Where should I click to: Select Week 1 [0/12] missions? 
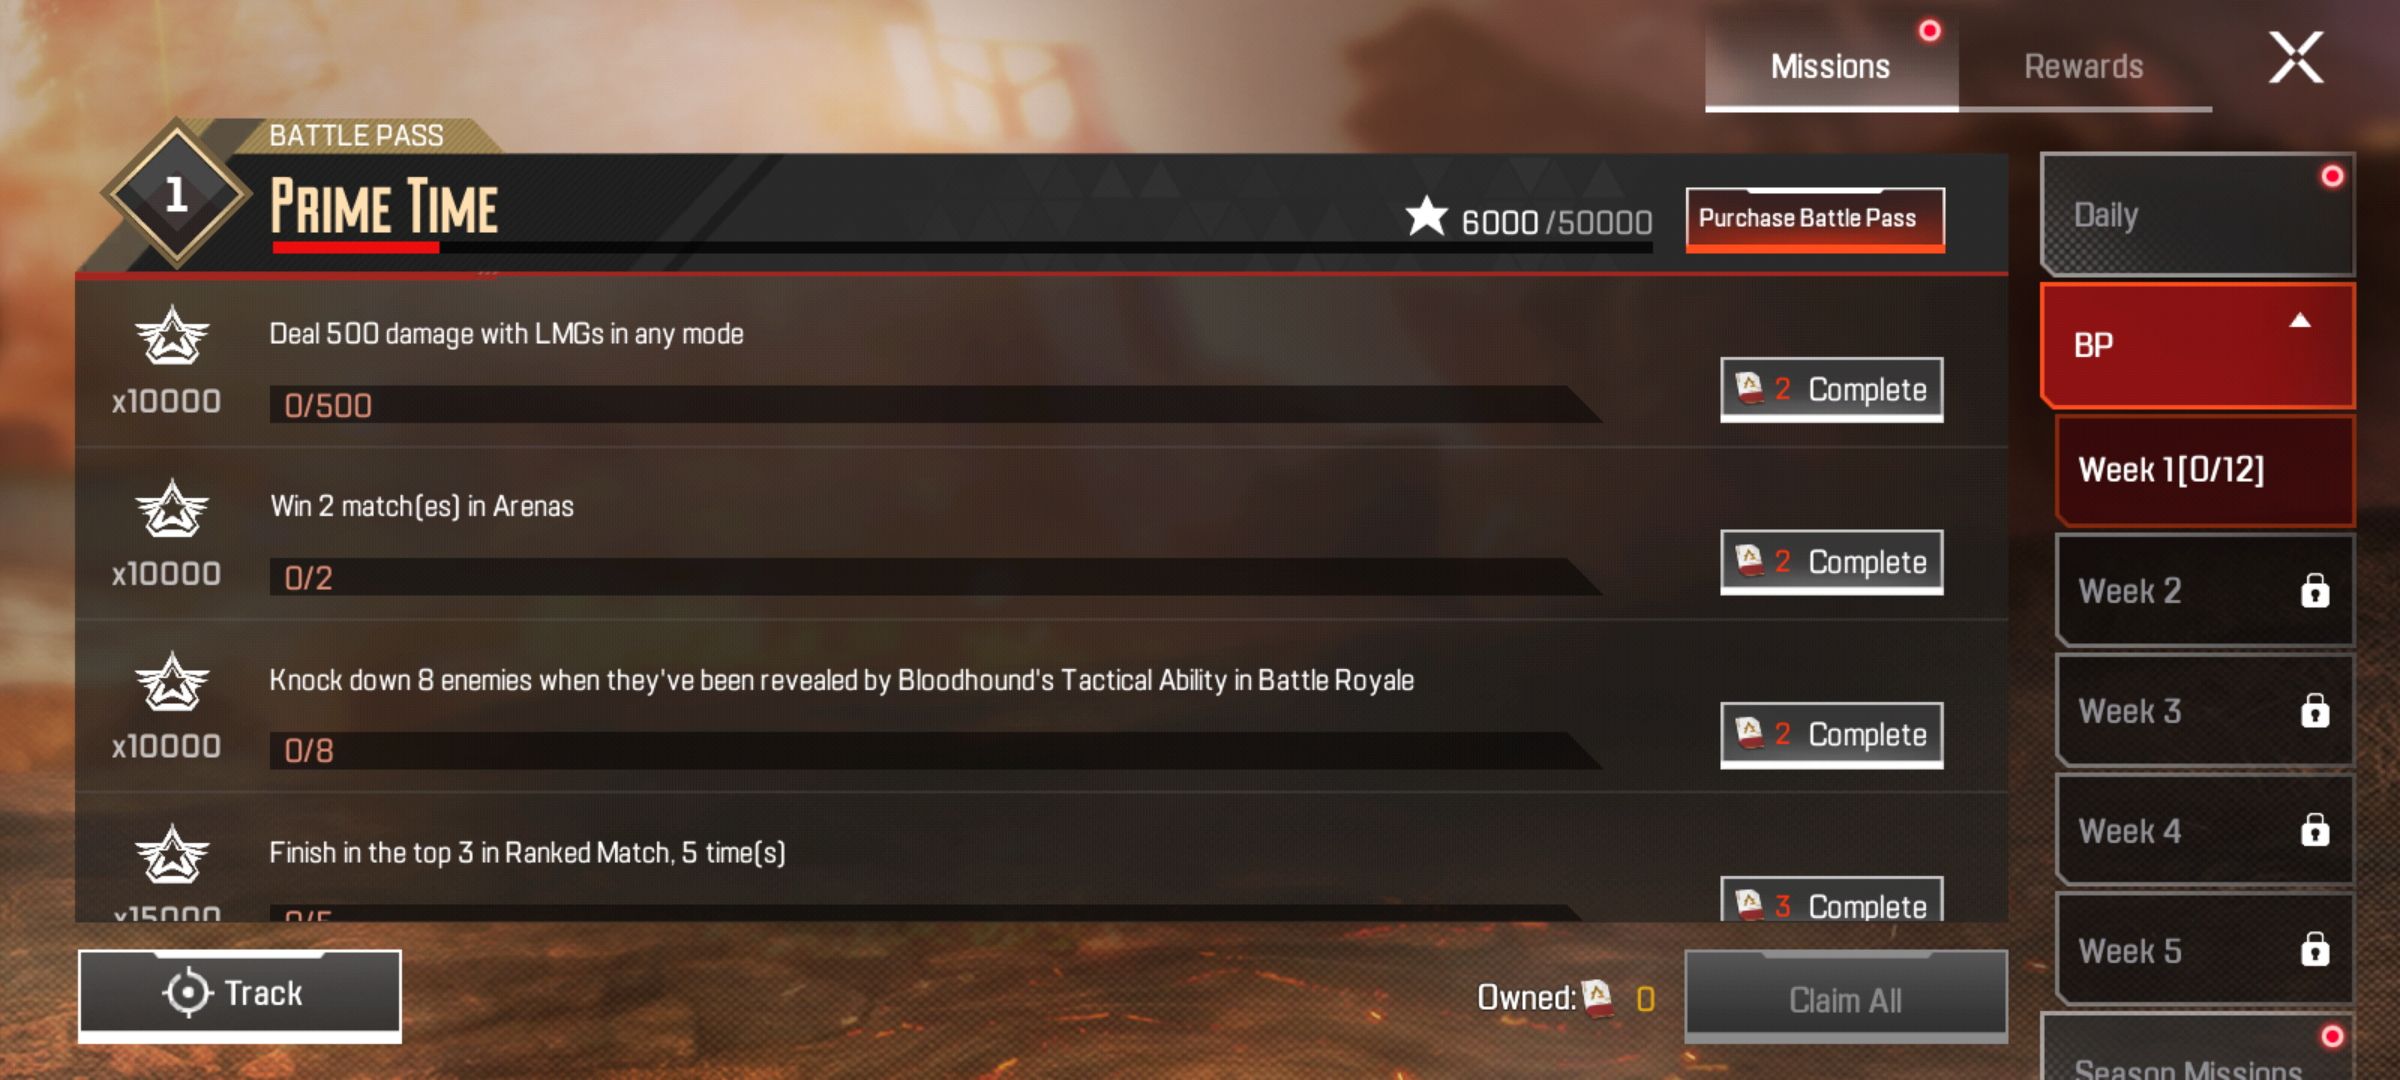click(x=2205, y=470)
